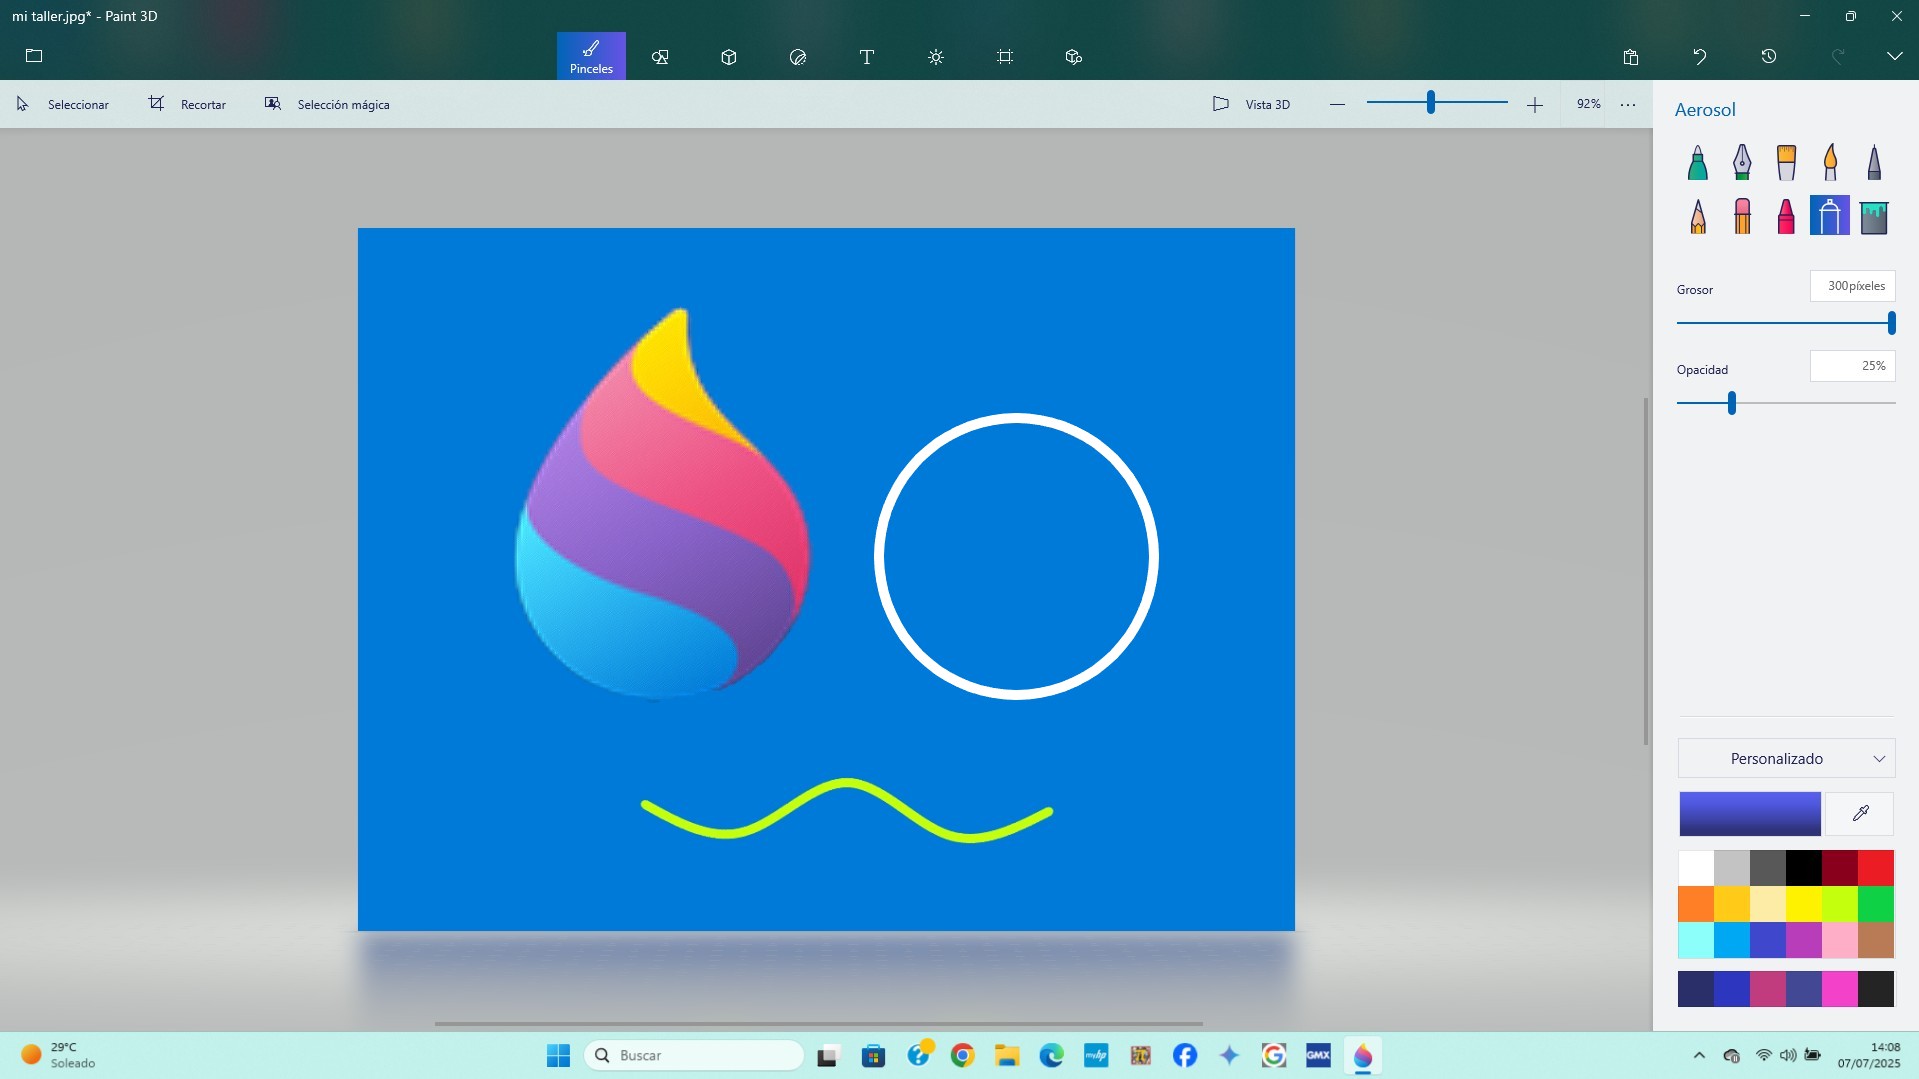
Task: Click the Recortar crop button
Action: click(x=188, y=104)
